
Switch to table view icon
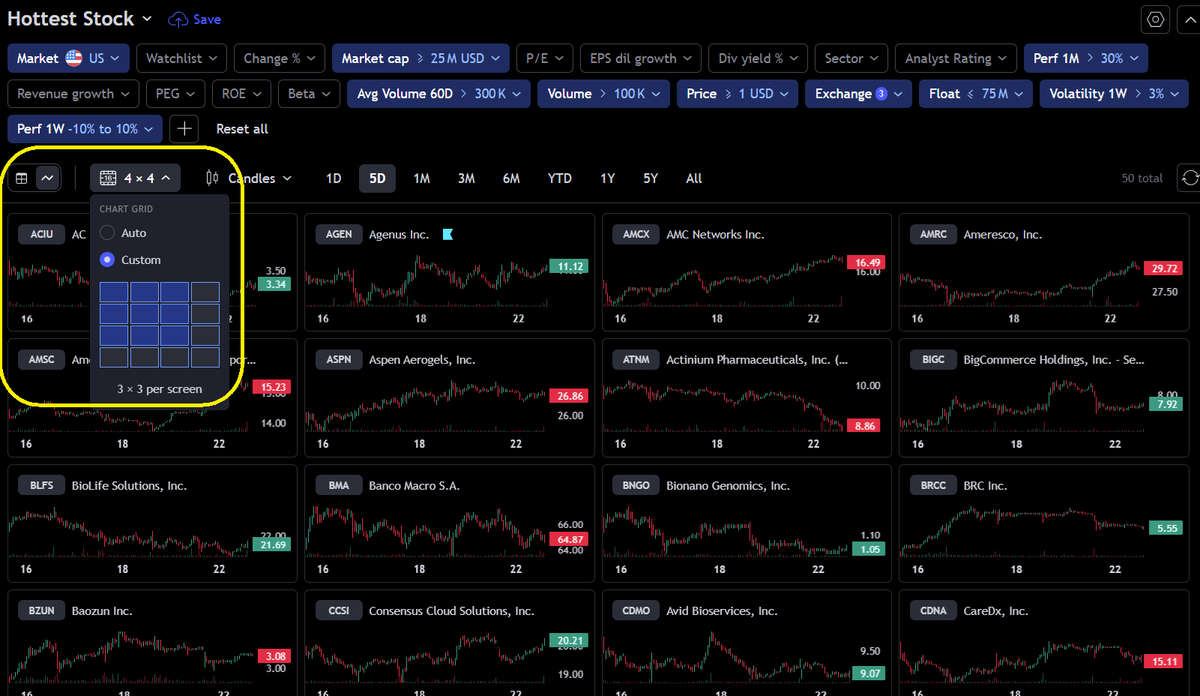pyautogui.click(x=21, y=178)
